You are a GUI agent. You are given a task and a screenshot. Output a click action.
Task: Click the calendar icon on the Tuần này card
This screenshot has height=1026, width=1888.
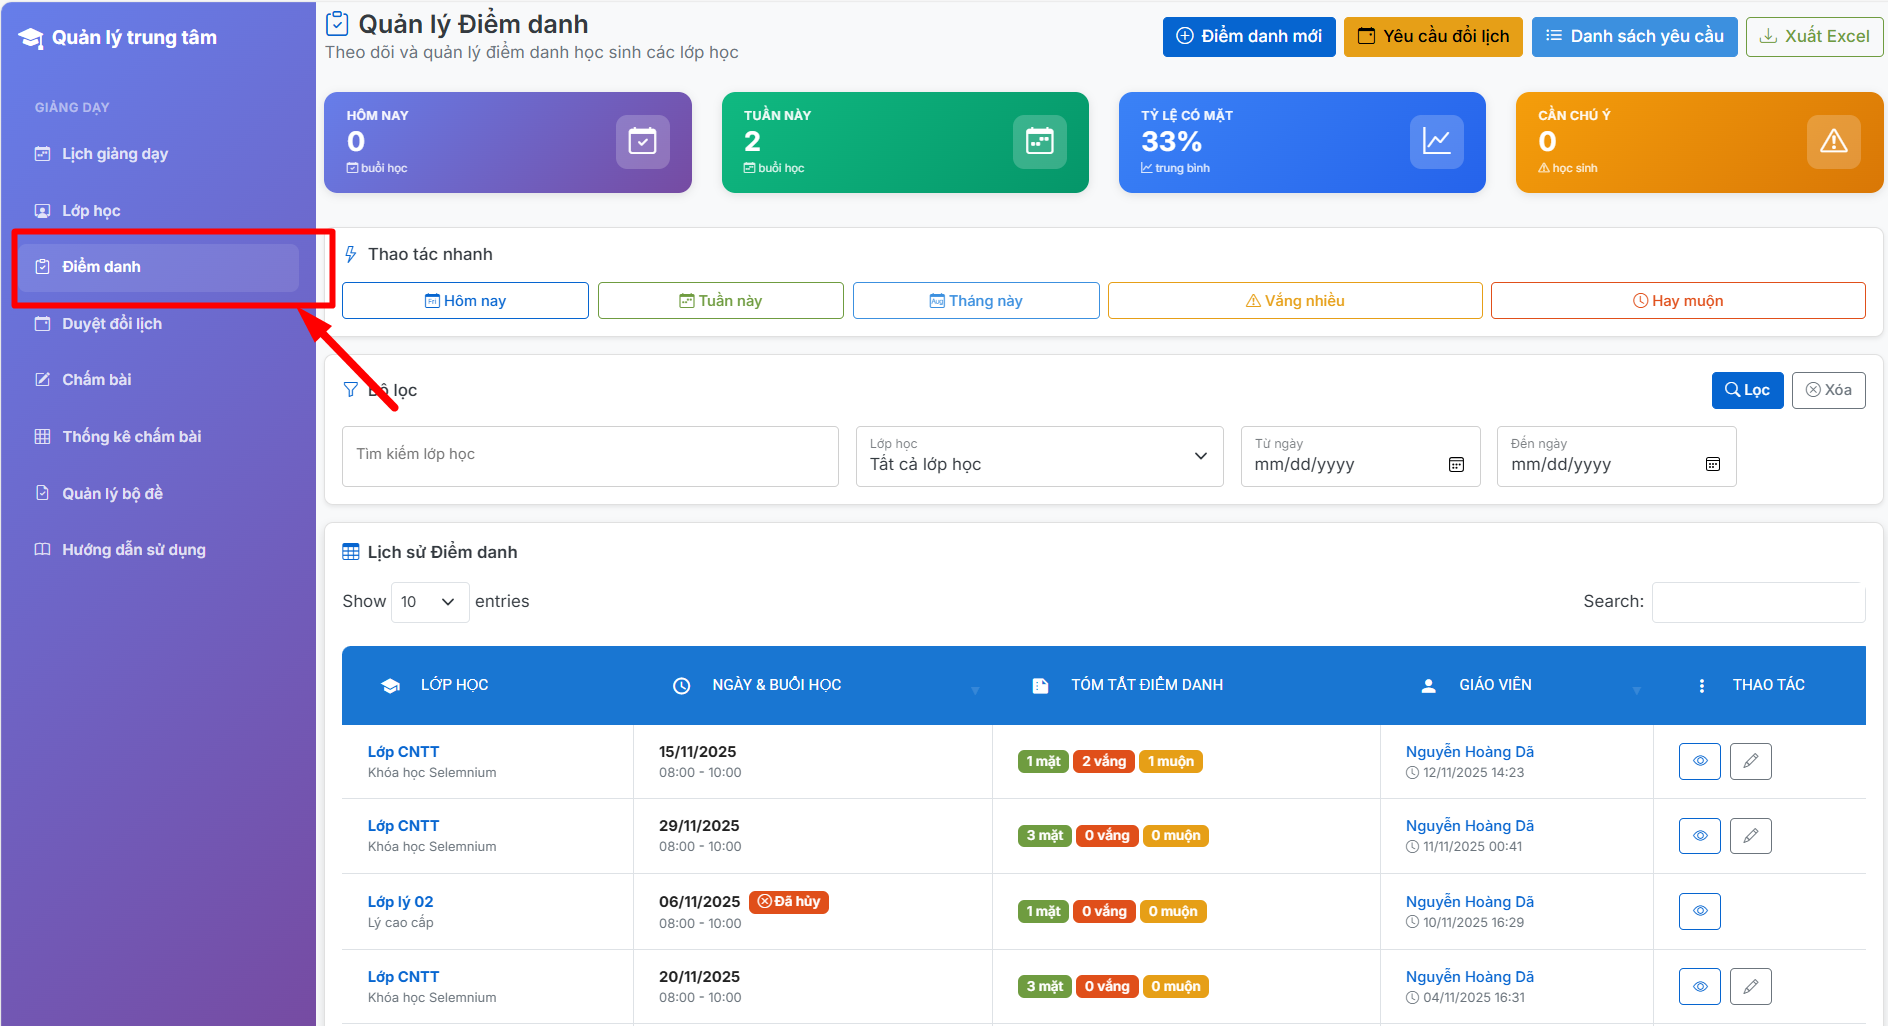click(1039, 142)
